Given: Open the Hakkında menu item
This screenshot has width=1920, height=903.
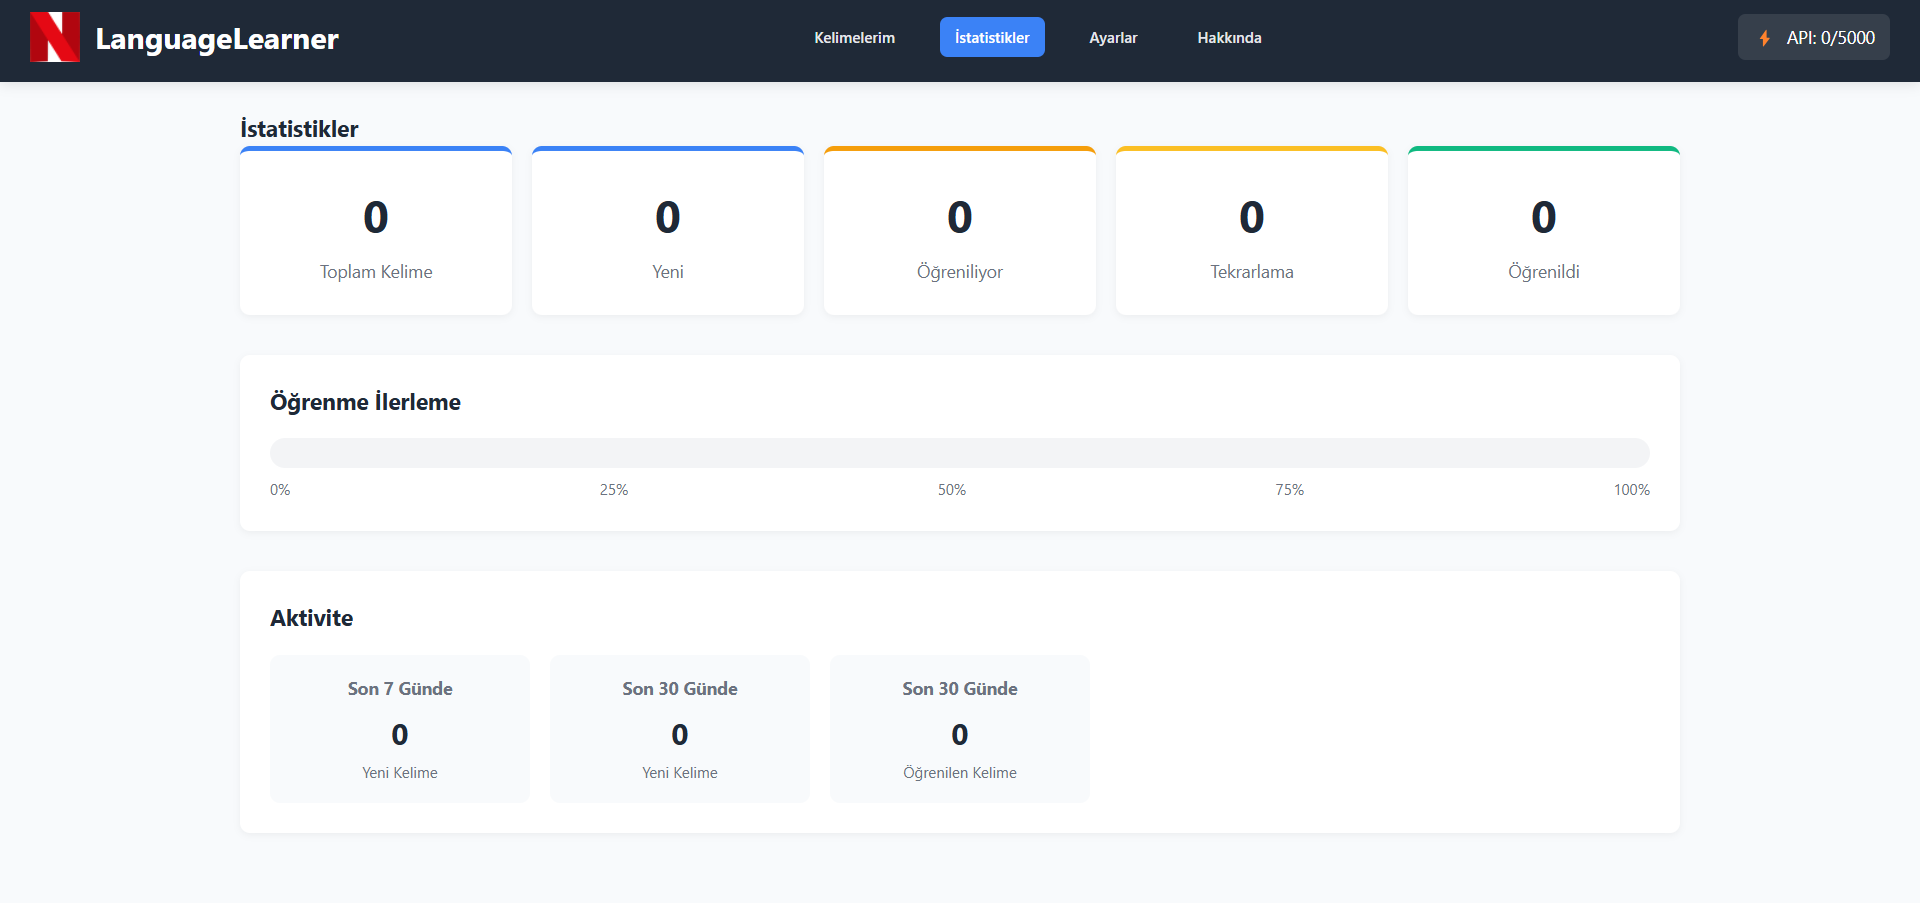Looking at the screenshot, I should pos(1229,38).
